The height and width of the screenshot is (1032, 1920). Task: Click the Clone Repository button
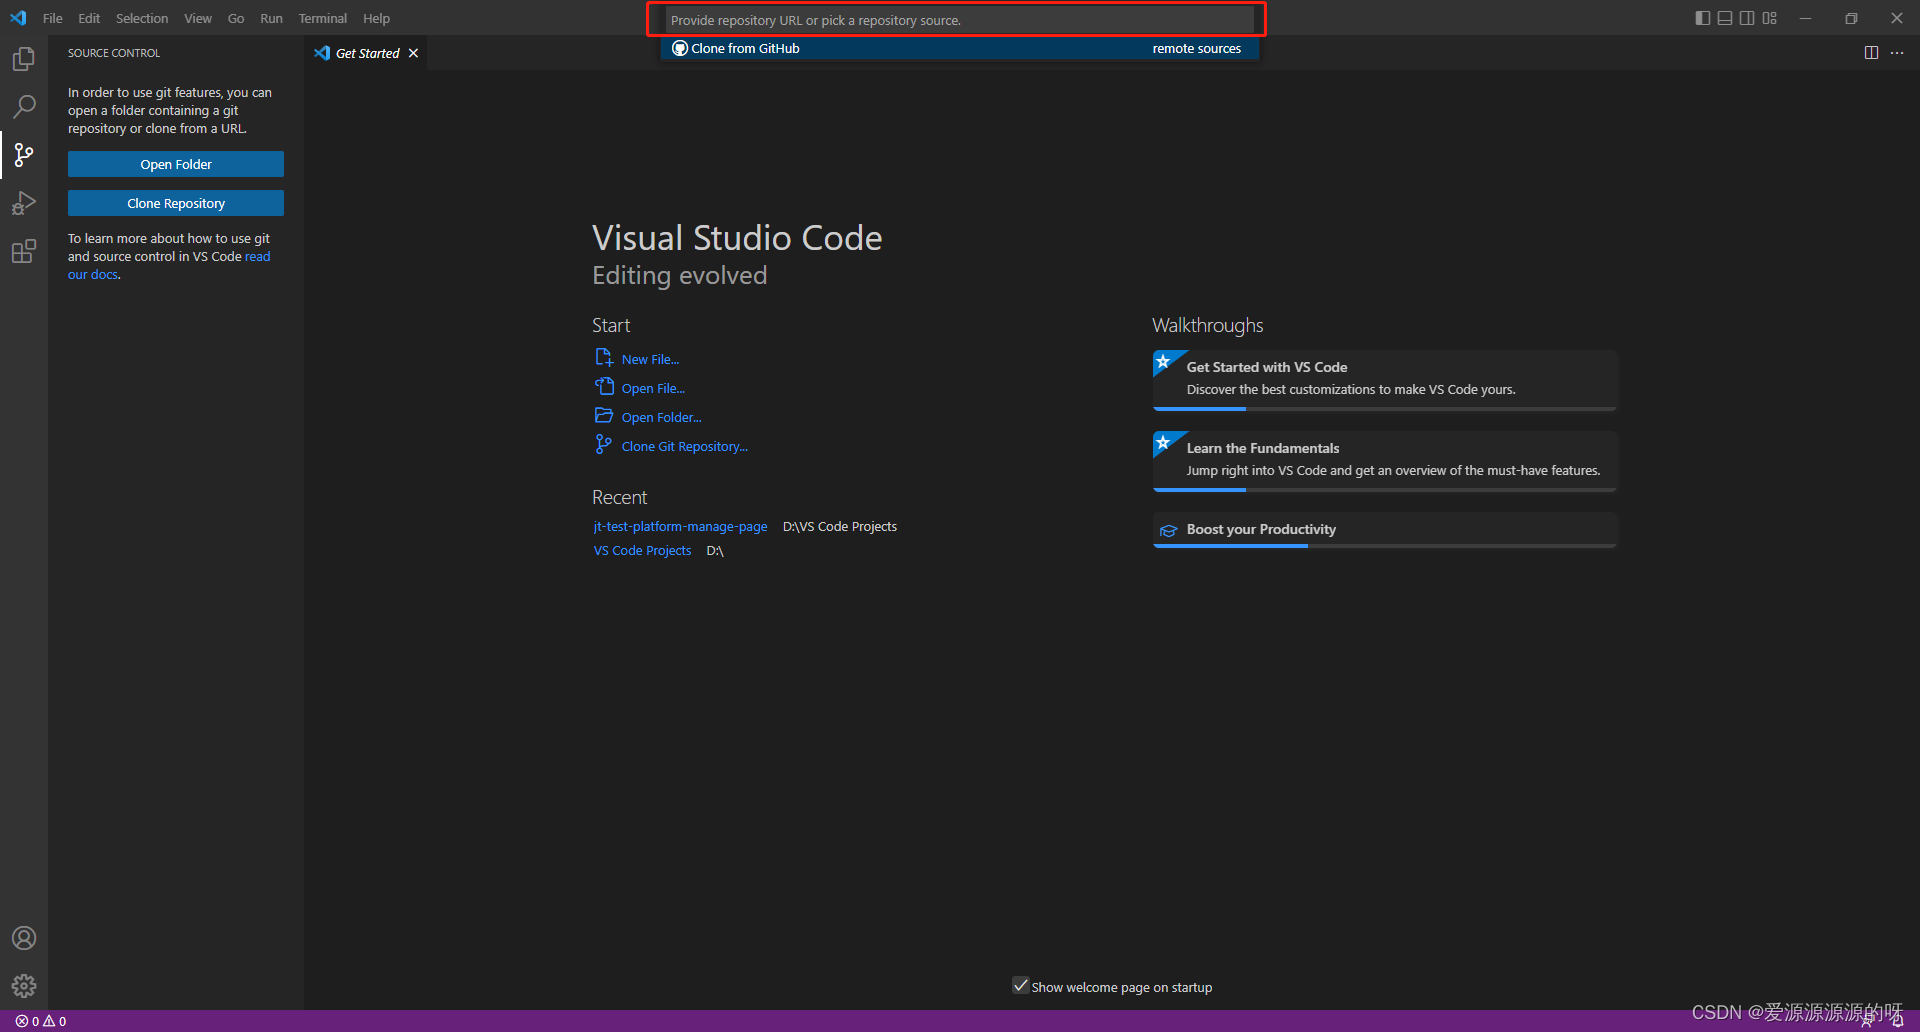click(176, 203)
